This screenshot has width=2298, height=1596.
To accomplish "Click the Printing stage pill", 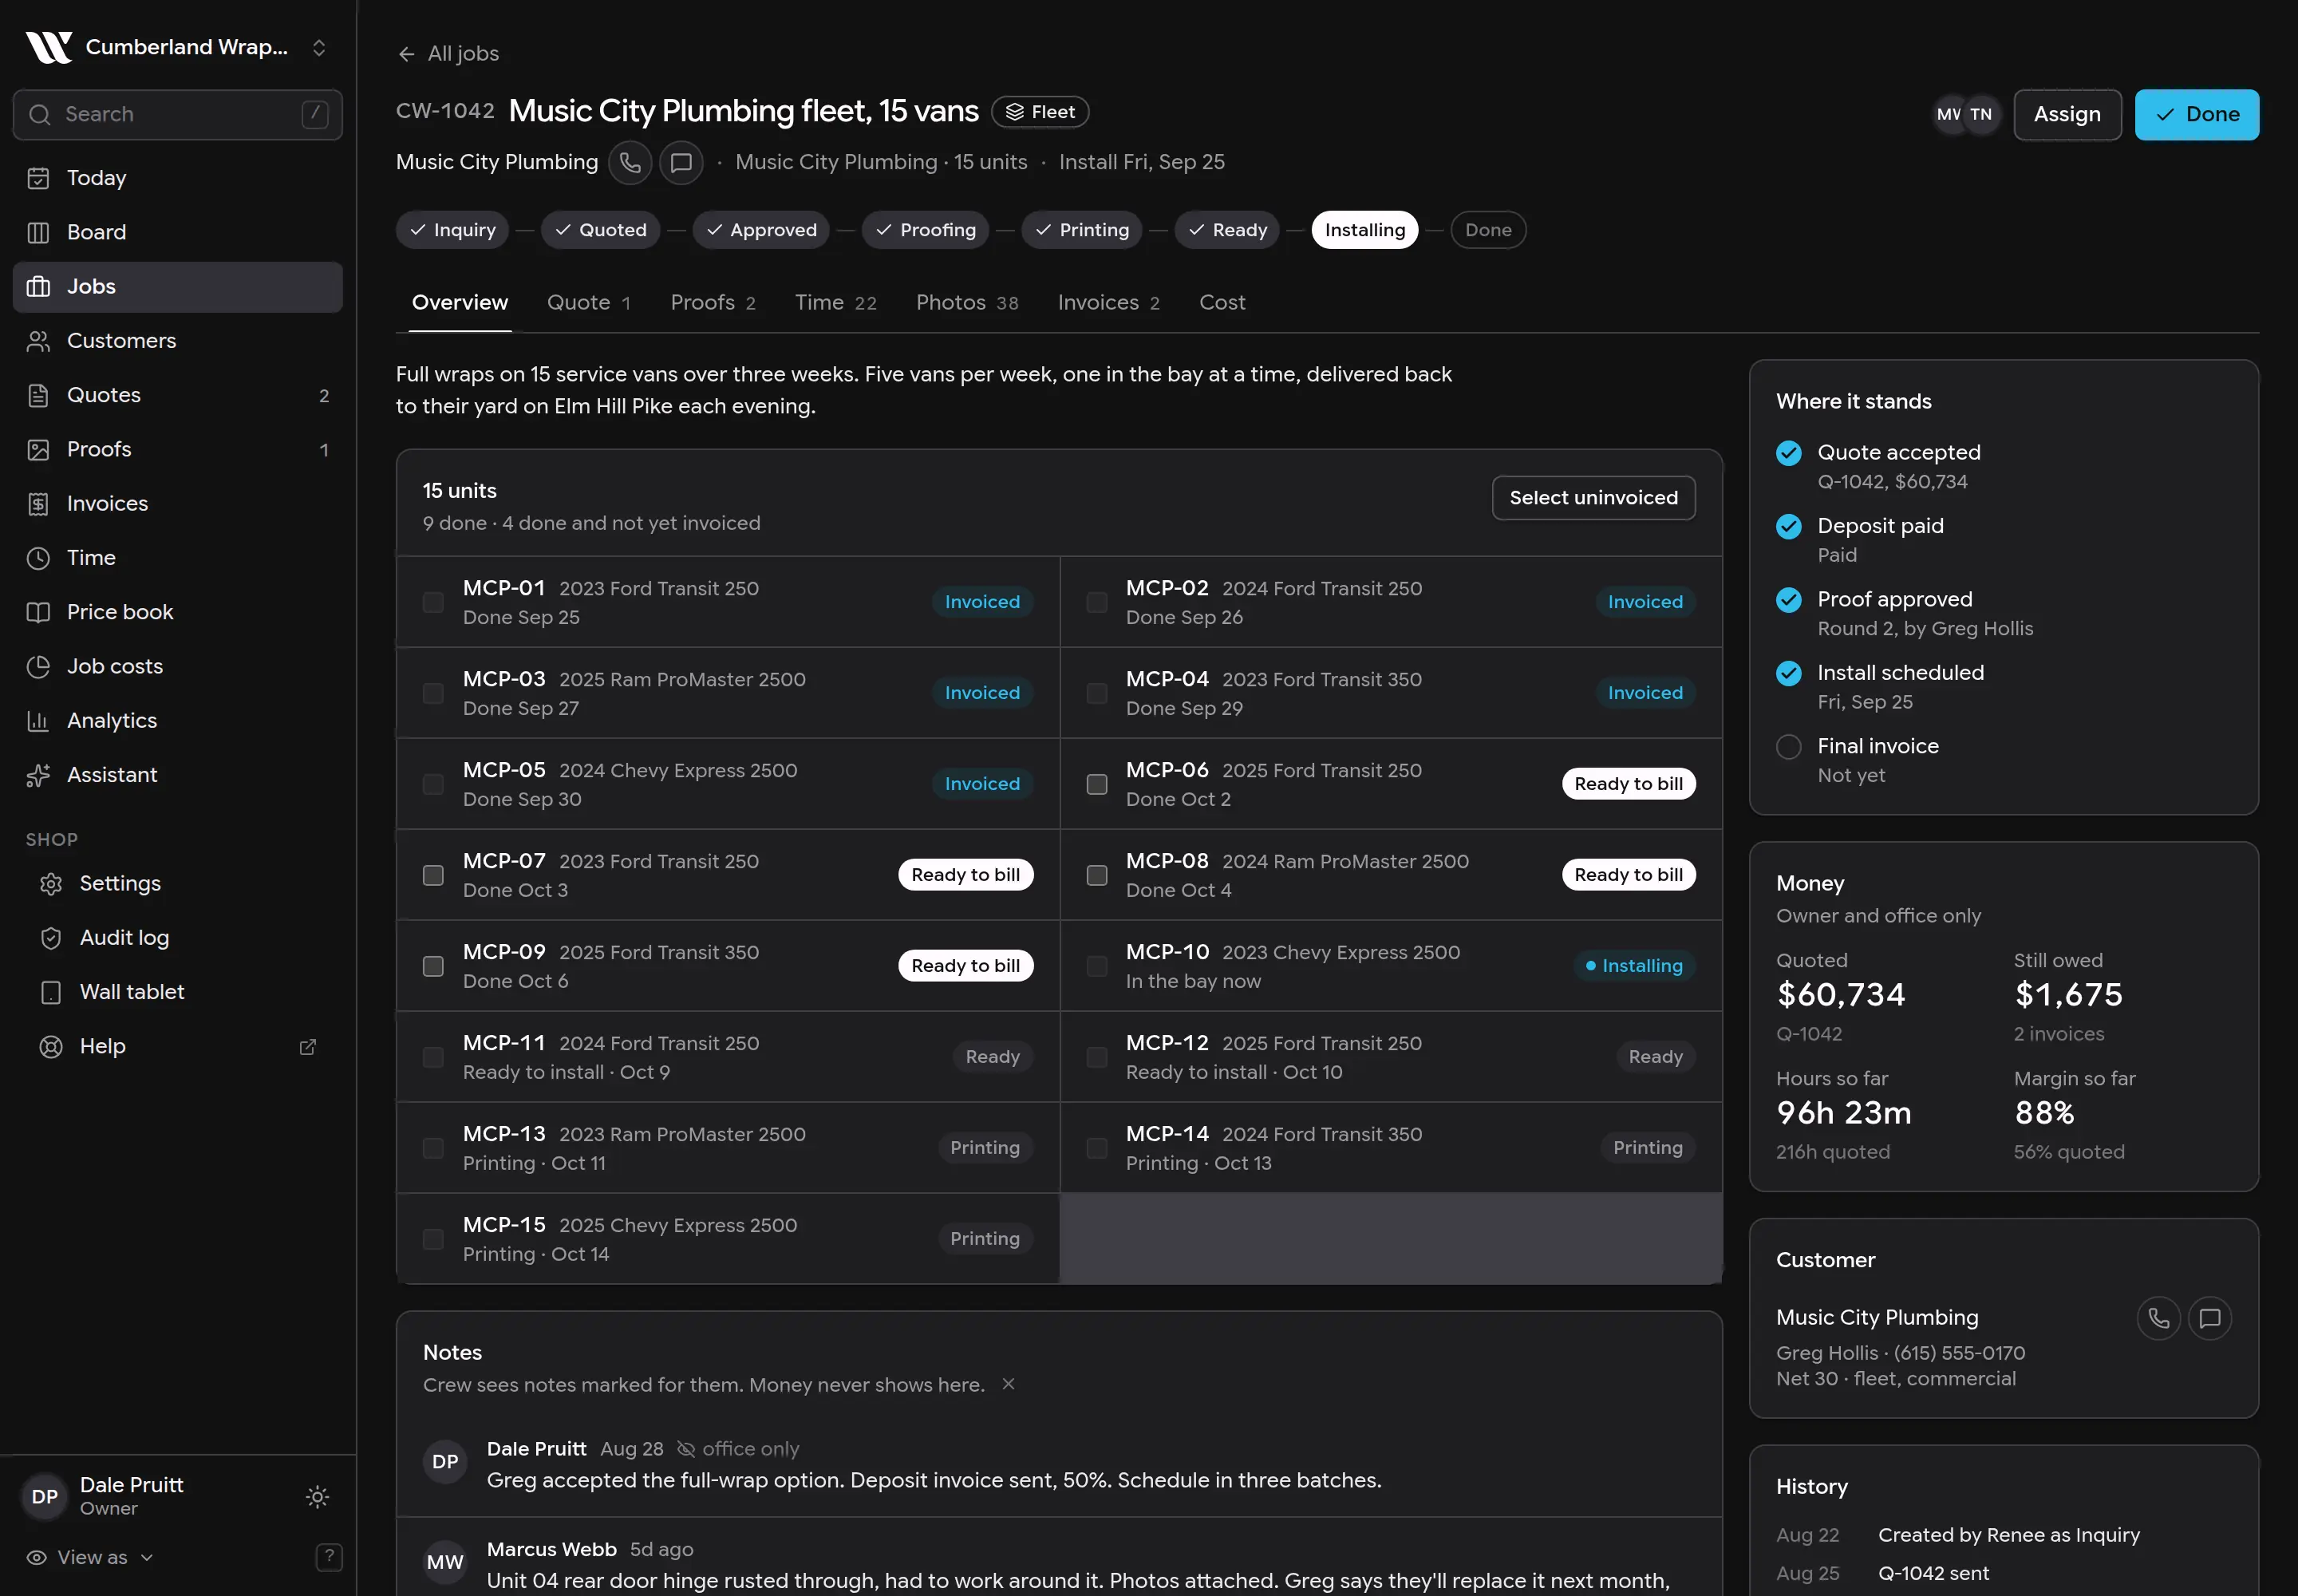I will coord(1082,230).
